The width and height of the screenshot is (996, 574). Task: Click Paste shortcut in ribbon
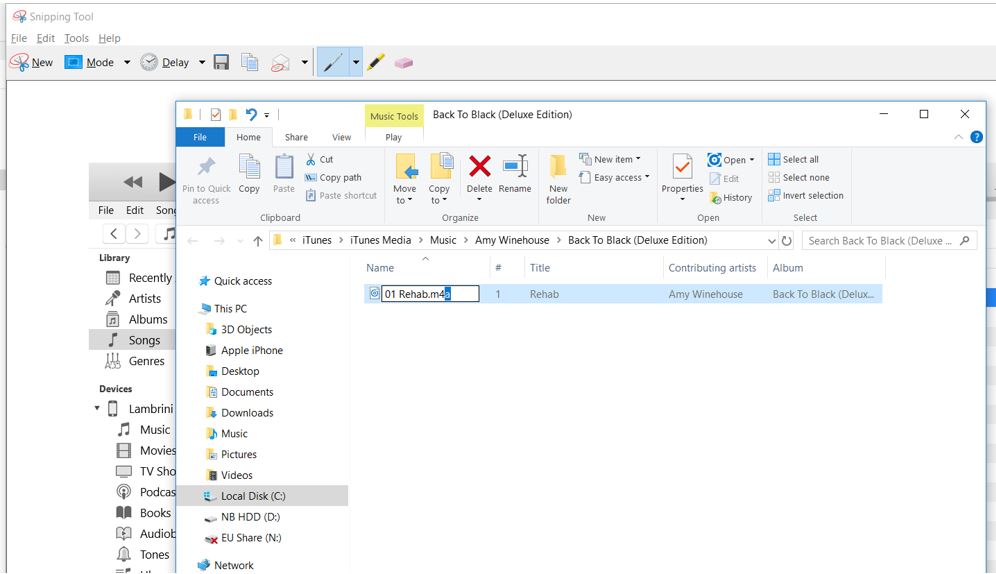tap(341, 196)
